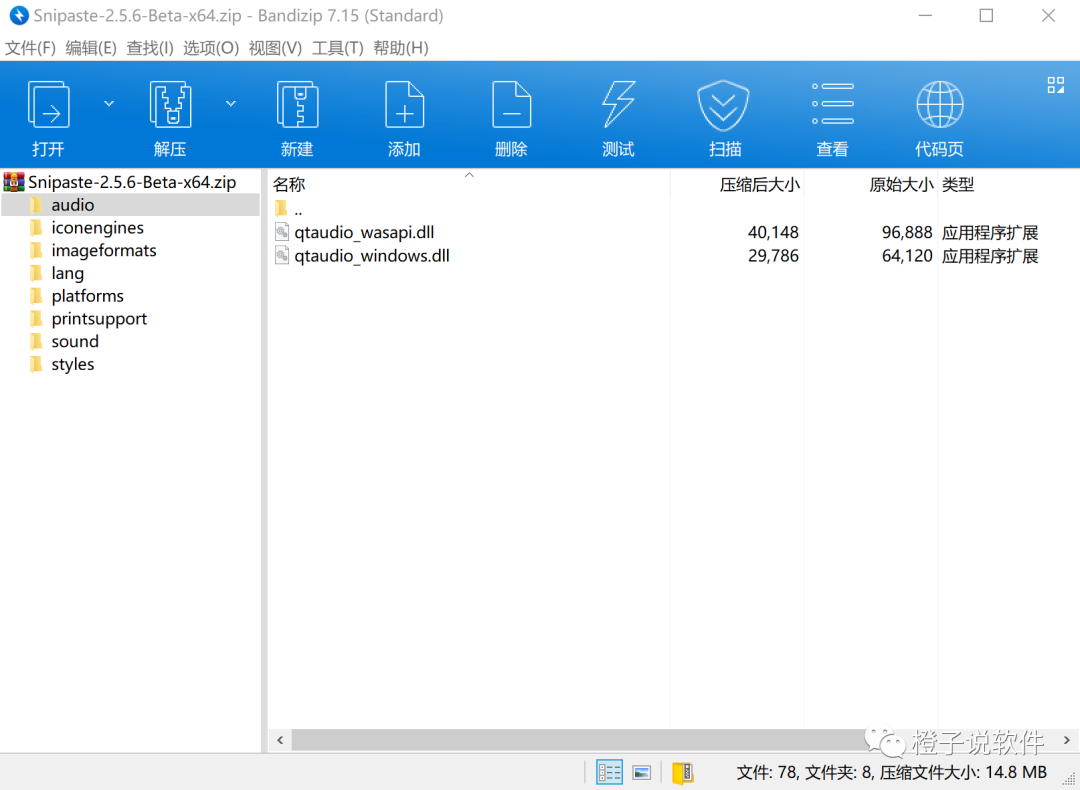Open the View (查看) list icon
Viewport: 1080px width, 790px height.
(832, 104)
